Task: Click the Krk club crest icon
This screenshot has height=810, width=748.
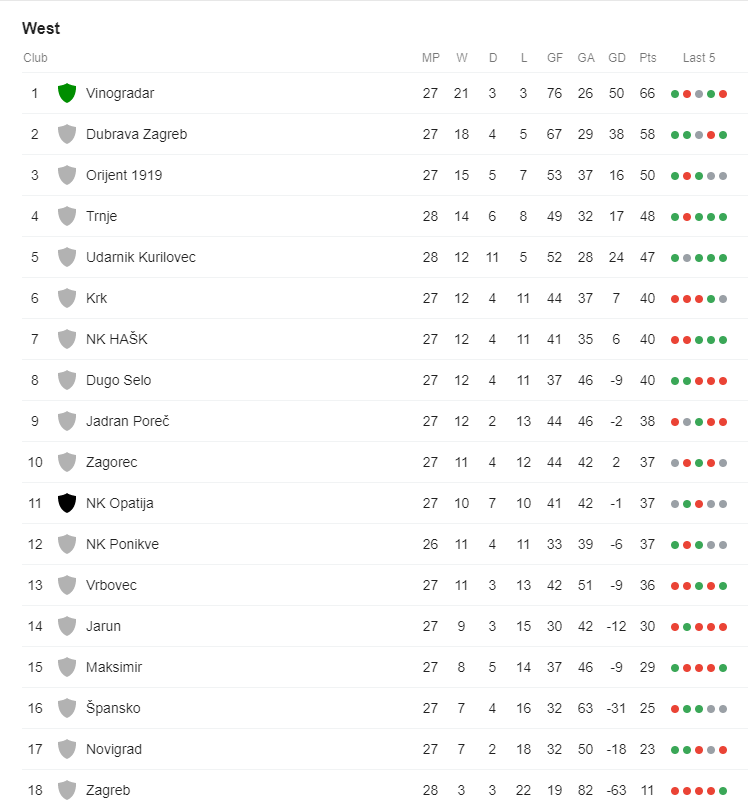Action: [x=67, y=298]
